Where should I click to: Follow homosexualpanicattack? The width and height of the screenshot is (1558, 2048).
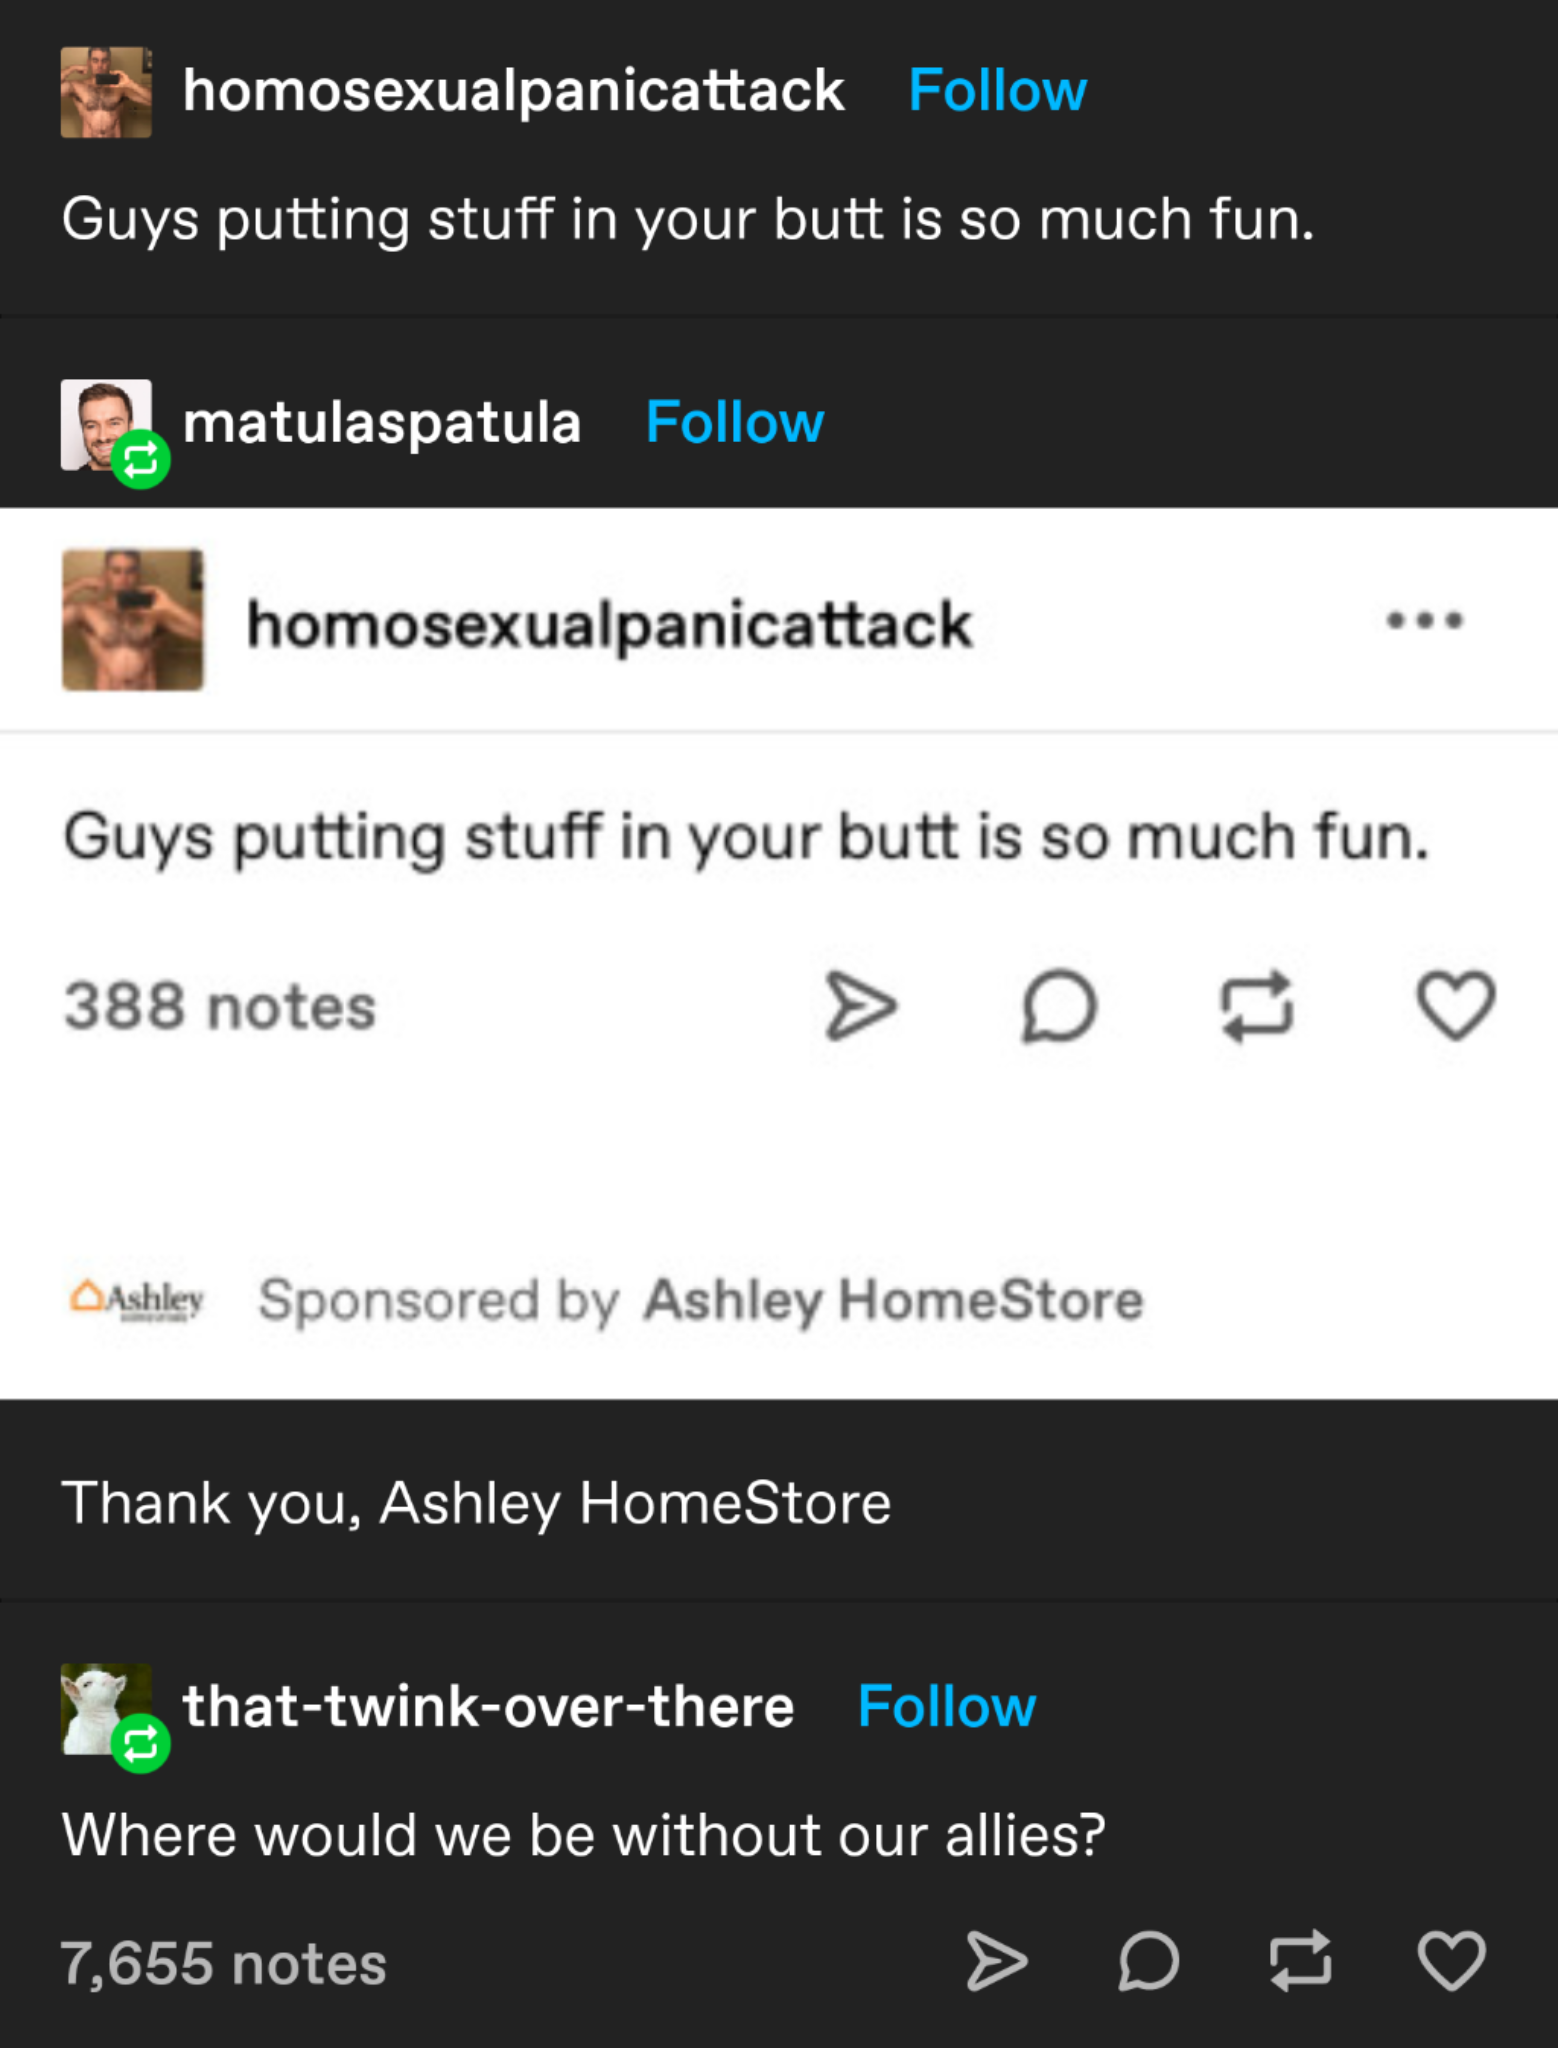pos(997,91)
